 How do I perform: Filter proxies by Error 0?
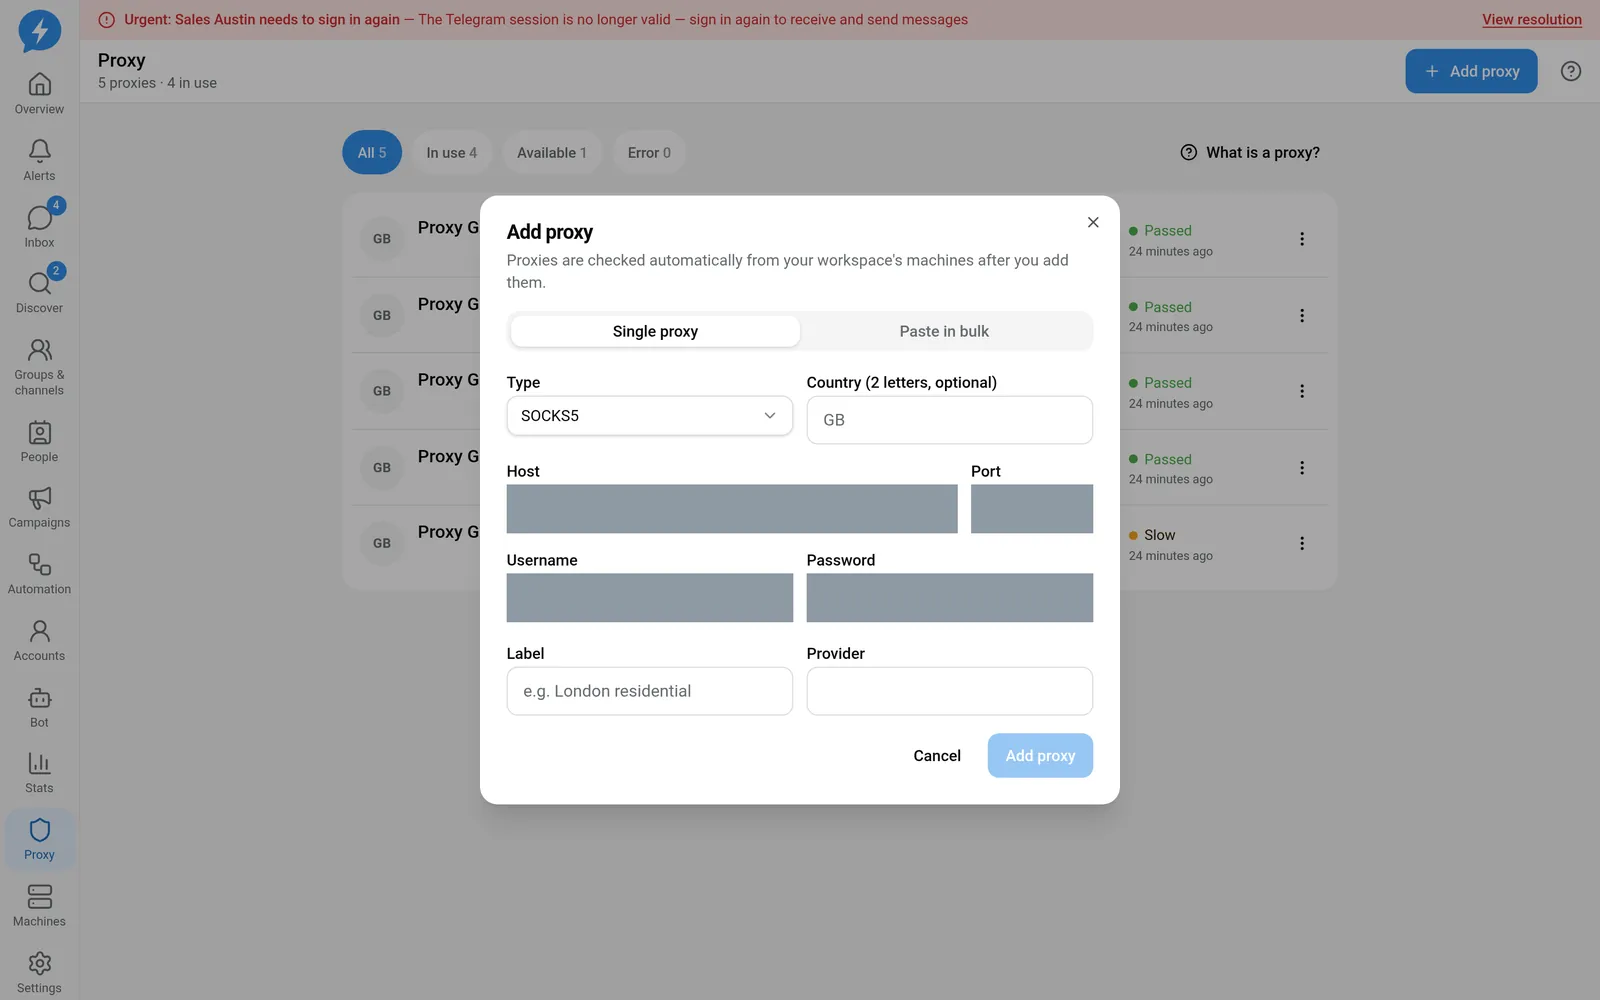[649, 153]
